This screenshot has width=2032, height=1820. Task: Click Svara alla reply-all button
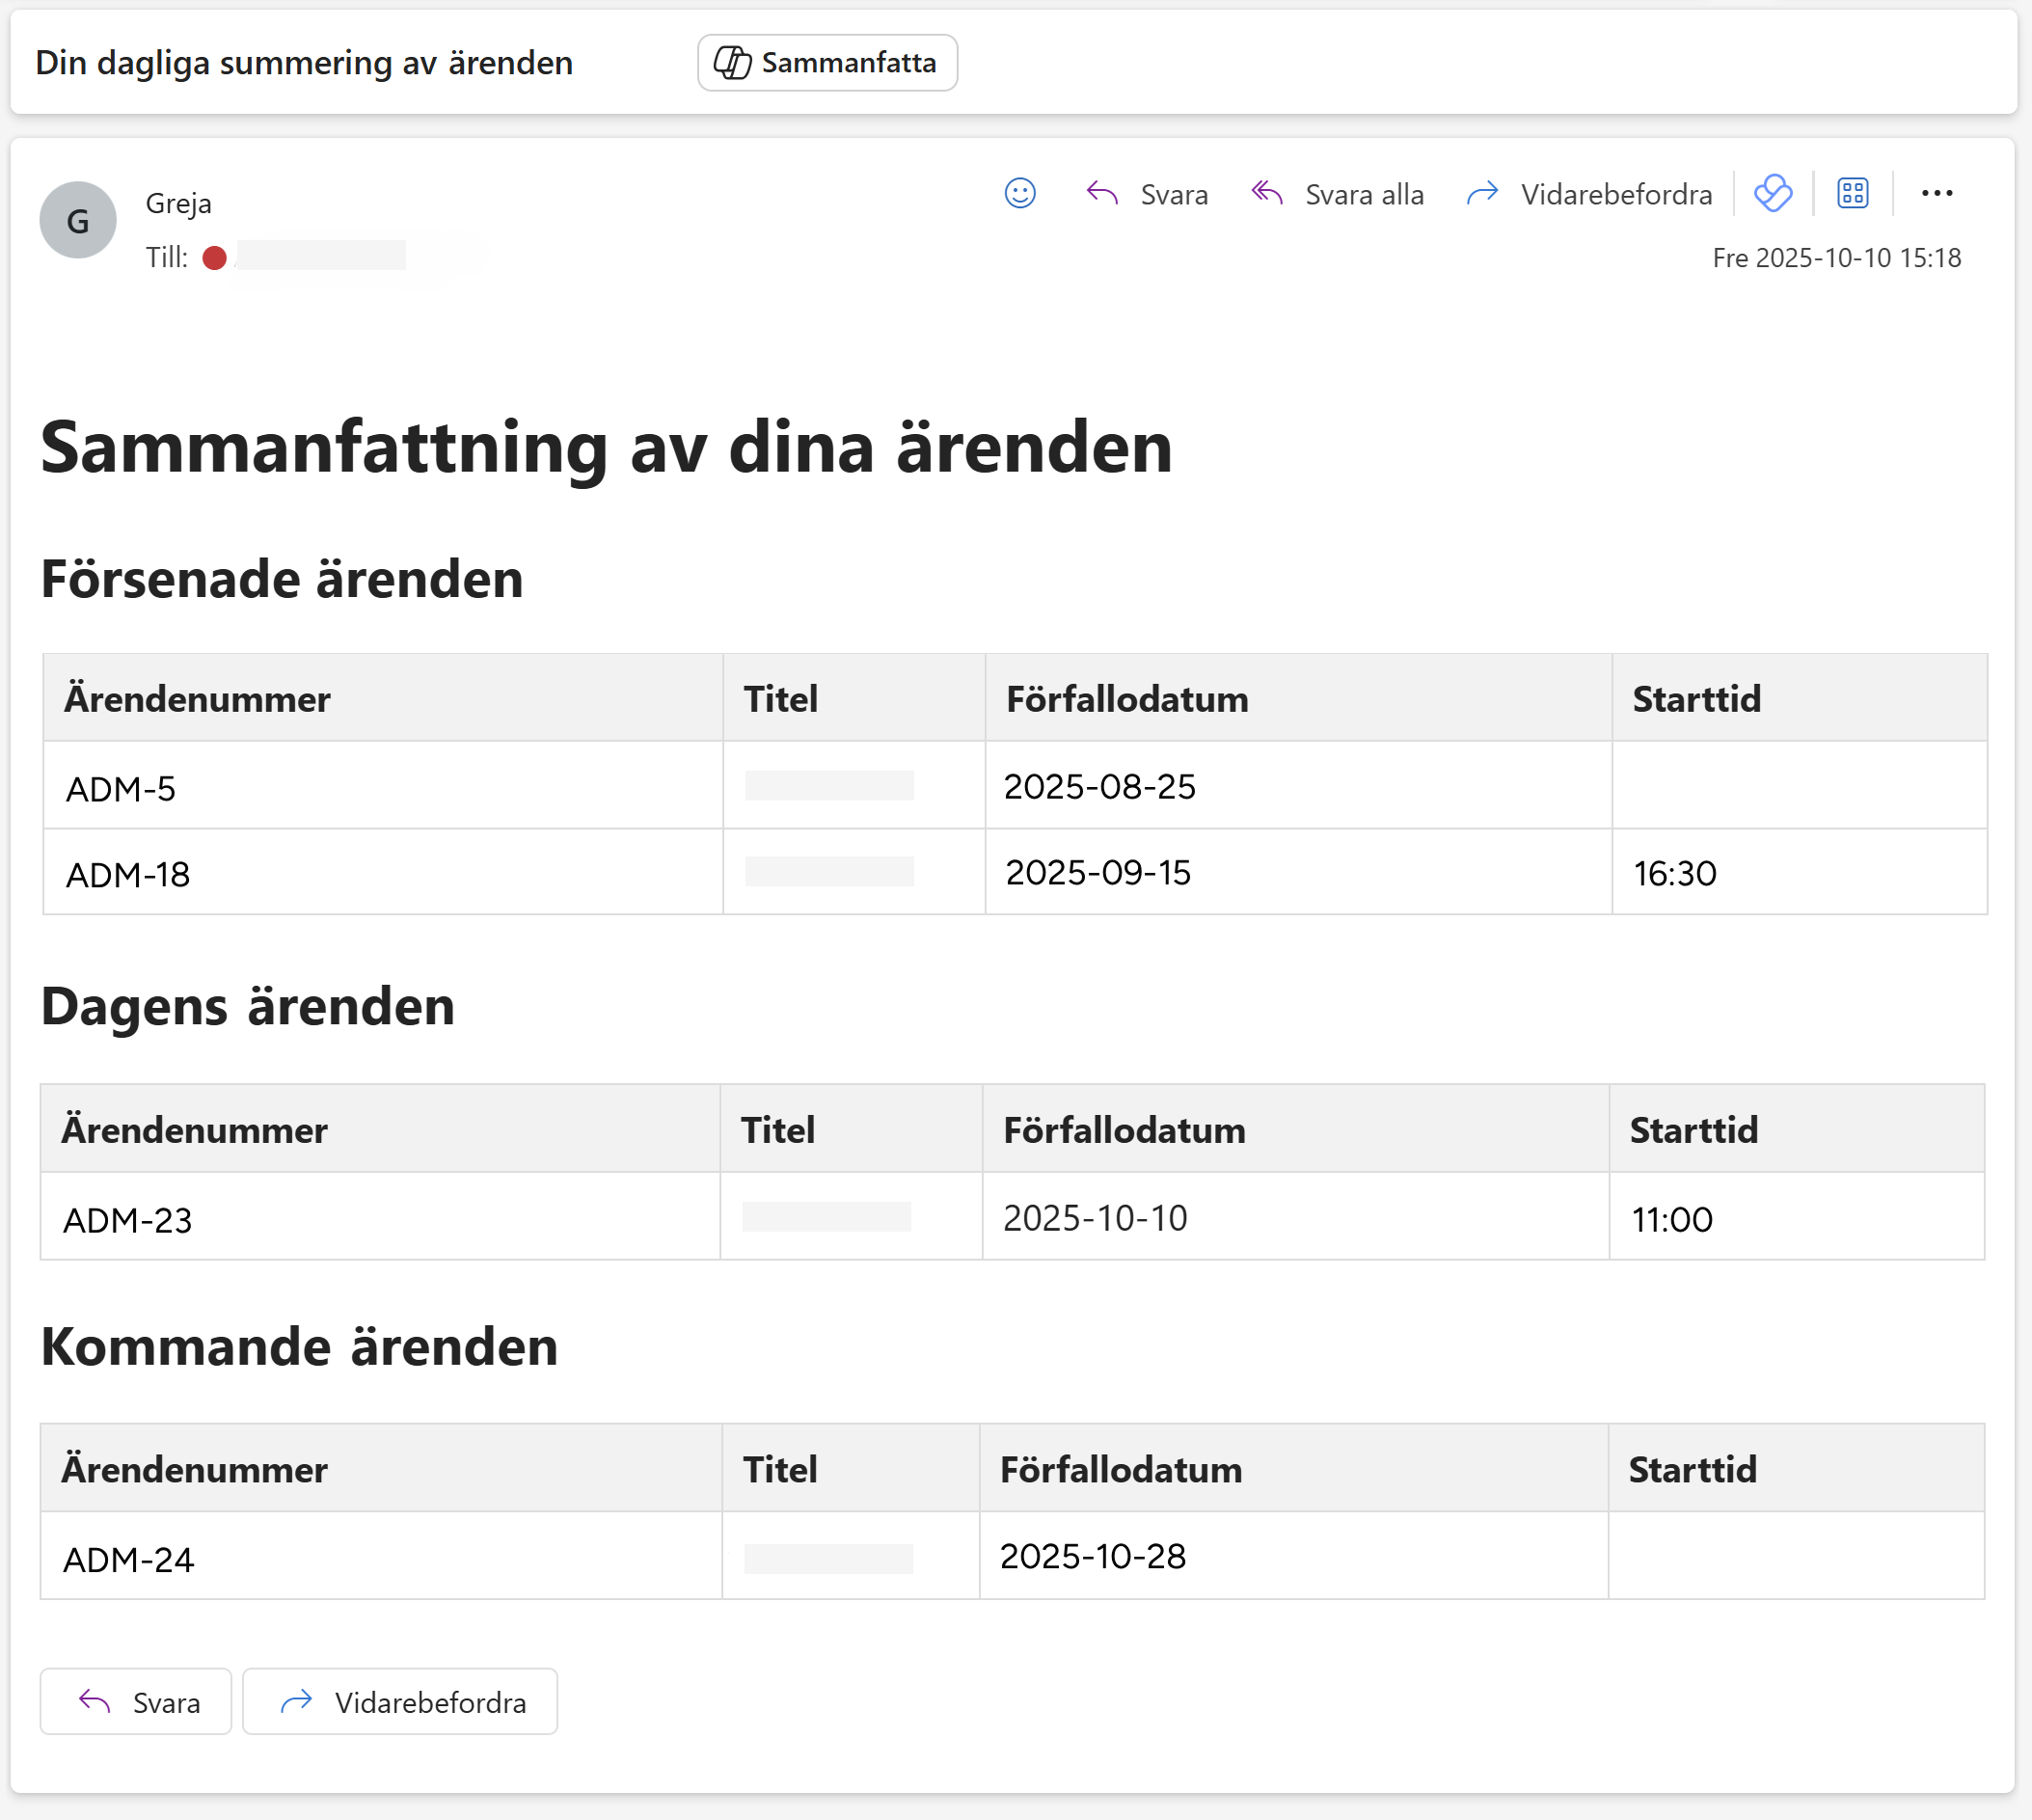[x=1337, y=194]
